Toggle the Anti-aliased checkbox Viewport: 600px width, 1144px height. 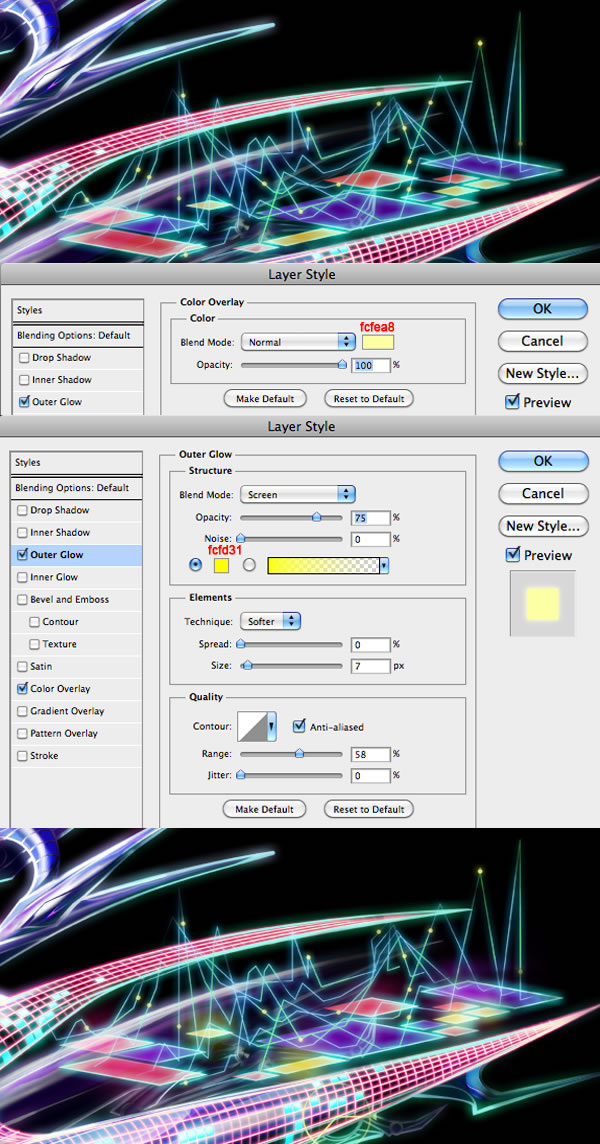(x=298, y=726)
